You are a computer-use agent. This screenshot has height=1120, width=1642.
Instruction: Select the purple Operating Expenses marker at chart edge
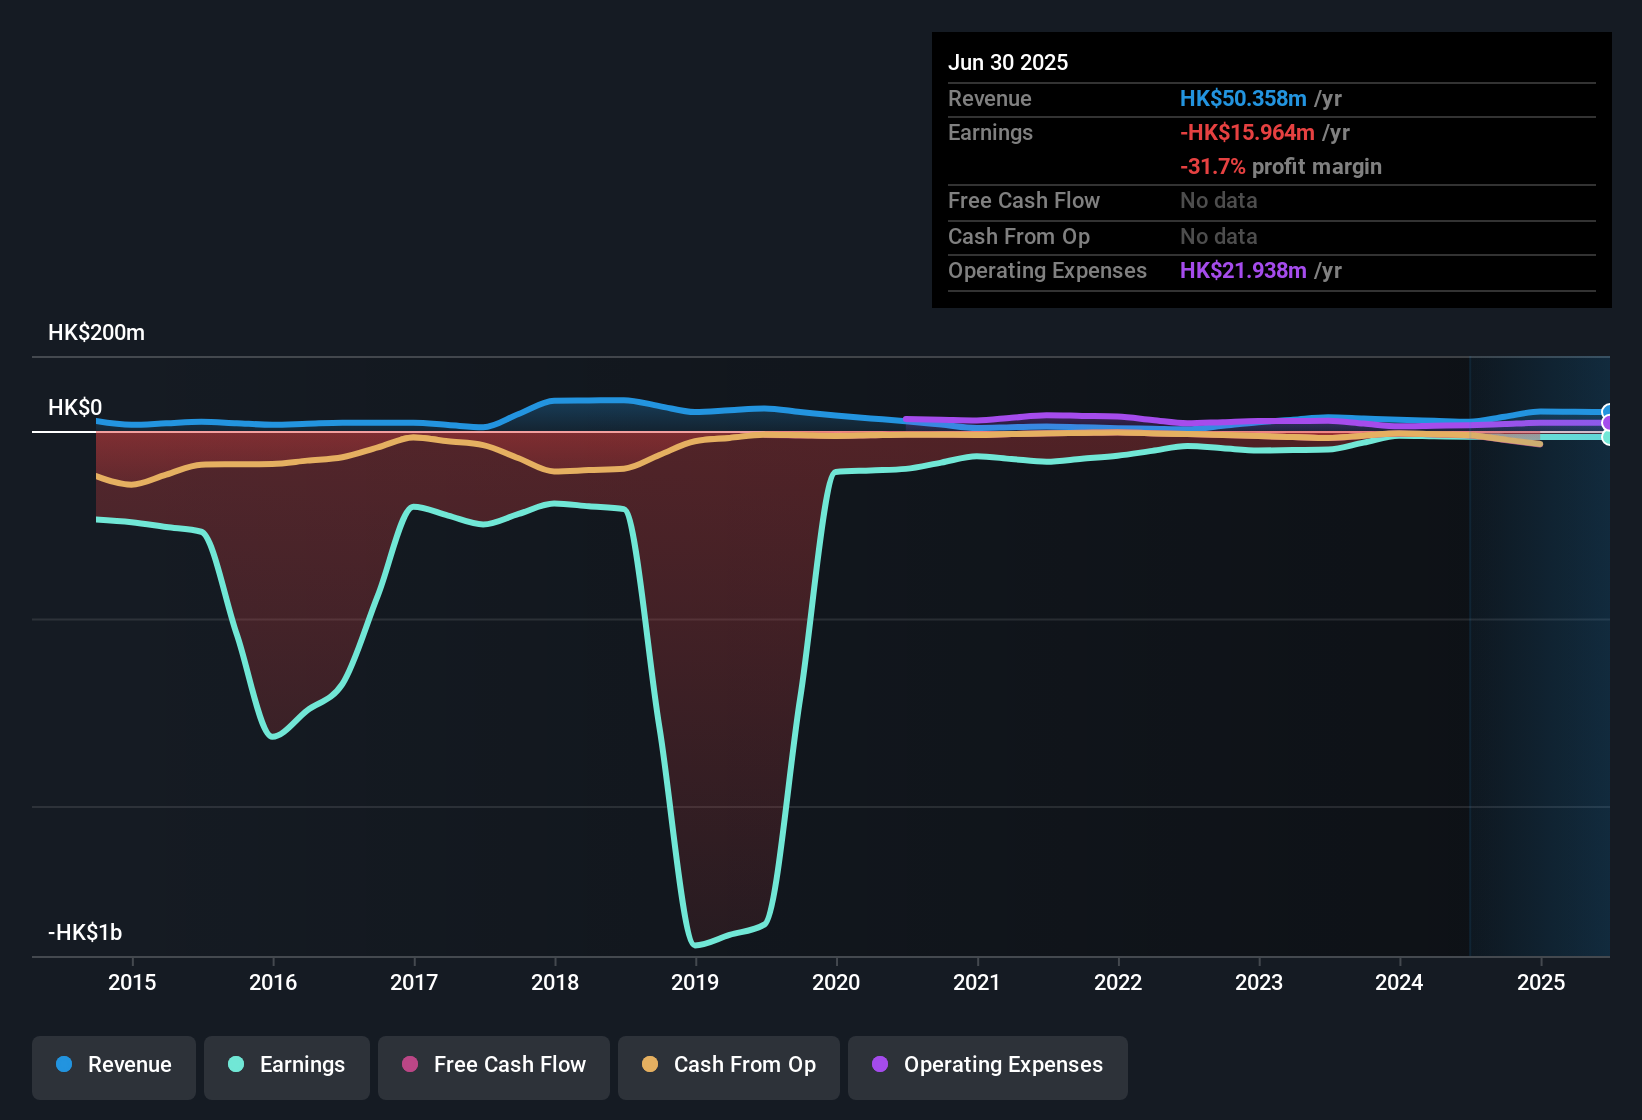pos(1606,423)
